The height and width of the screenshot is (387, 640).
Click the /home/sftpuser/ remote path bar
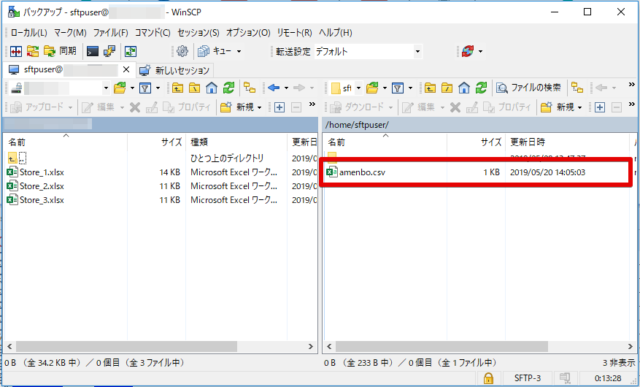(480, 125)
